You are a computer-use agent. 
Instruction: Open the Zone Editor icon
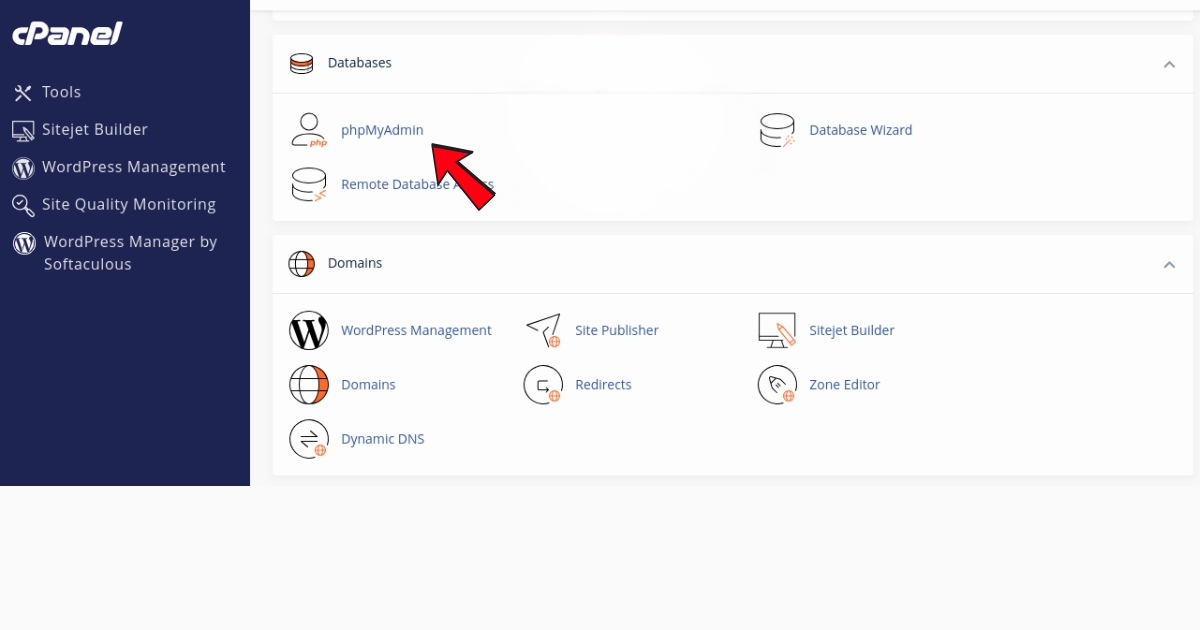[777, 385]
